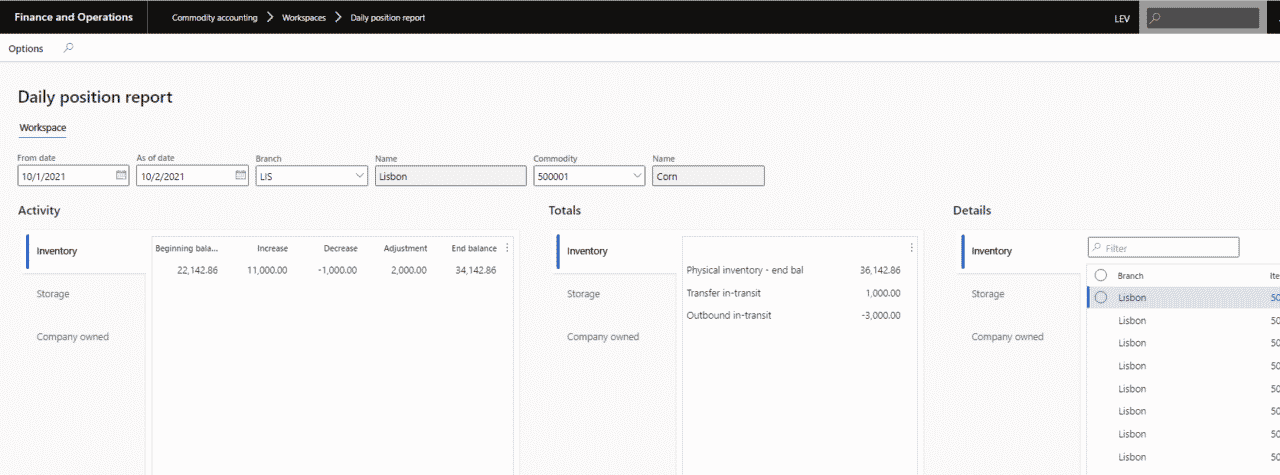Open the As of date calendar picker

point(240,176)
